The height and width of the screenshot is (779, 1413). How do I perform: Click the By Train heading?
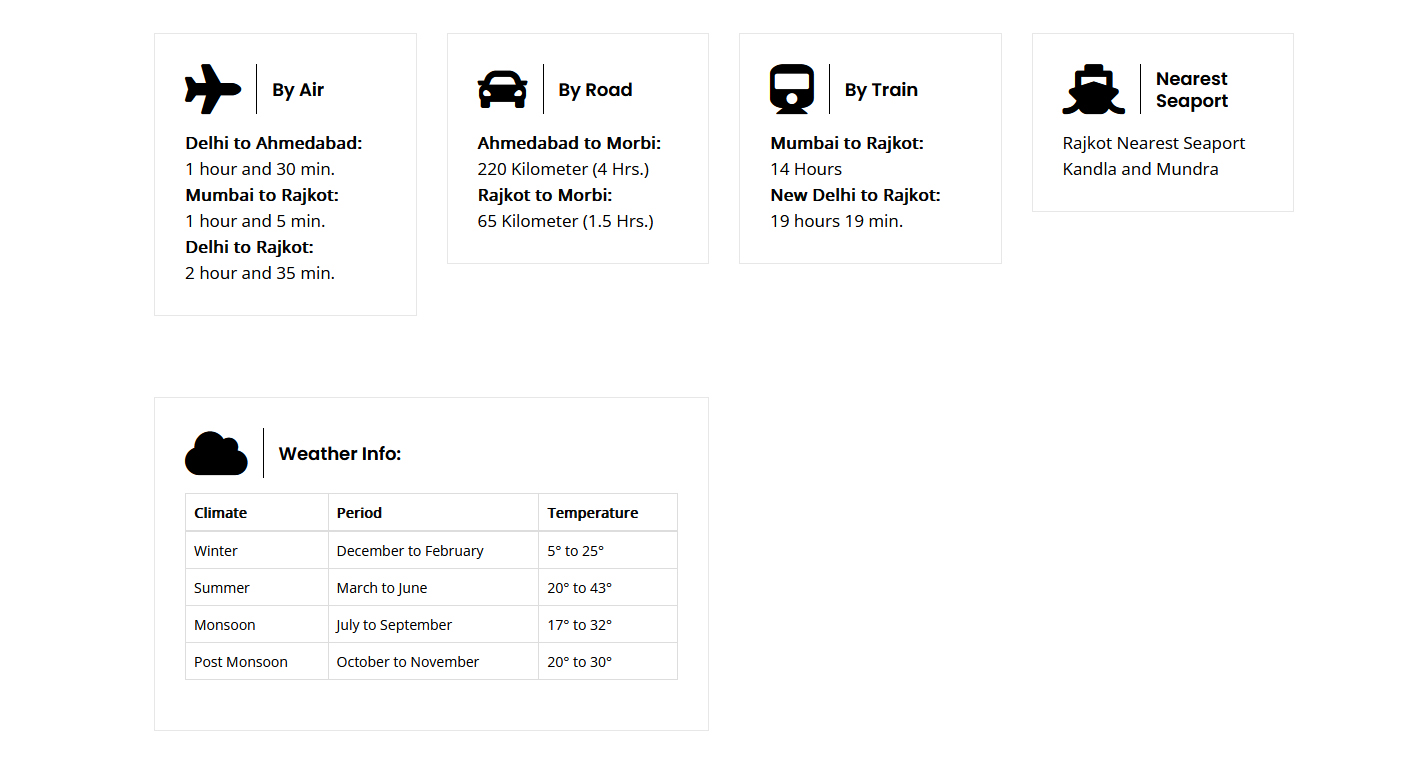[881, 90]
